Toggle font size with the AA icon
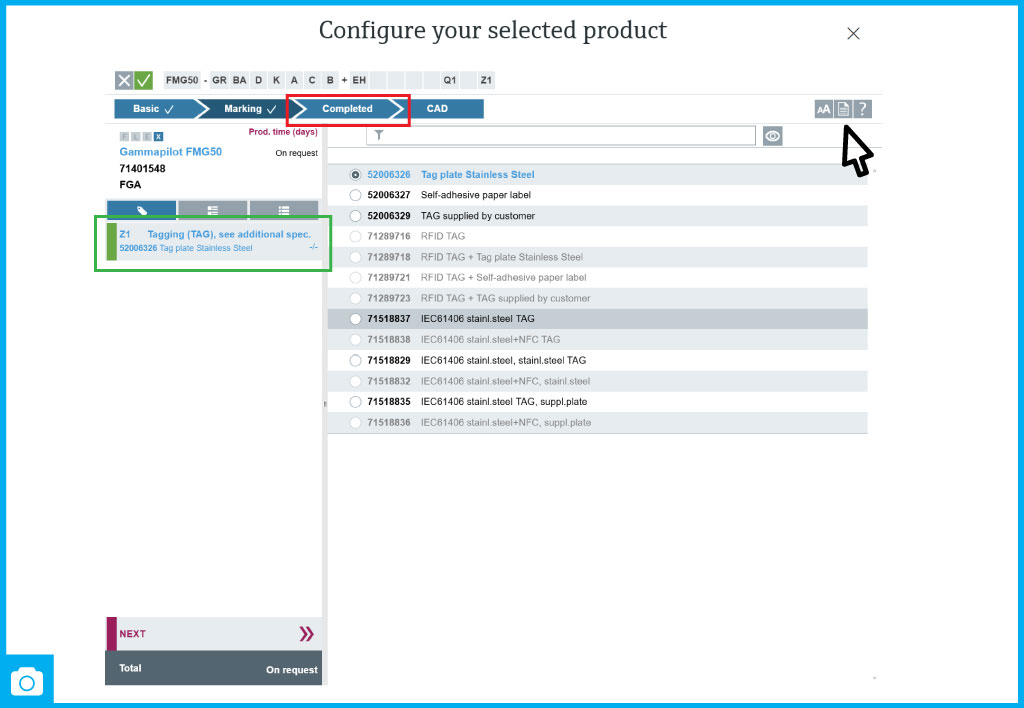The height and width of the screenshot is (708, 1024). (824, 109)
